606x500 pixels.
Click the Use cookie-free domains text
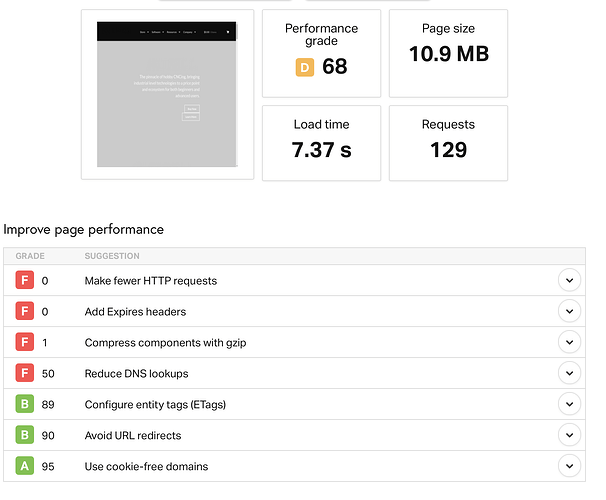(x=146, y=466)
